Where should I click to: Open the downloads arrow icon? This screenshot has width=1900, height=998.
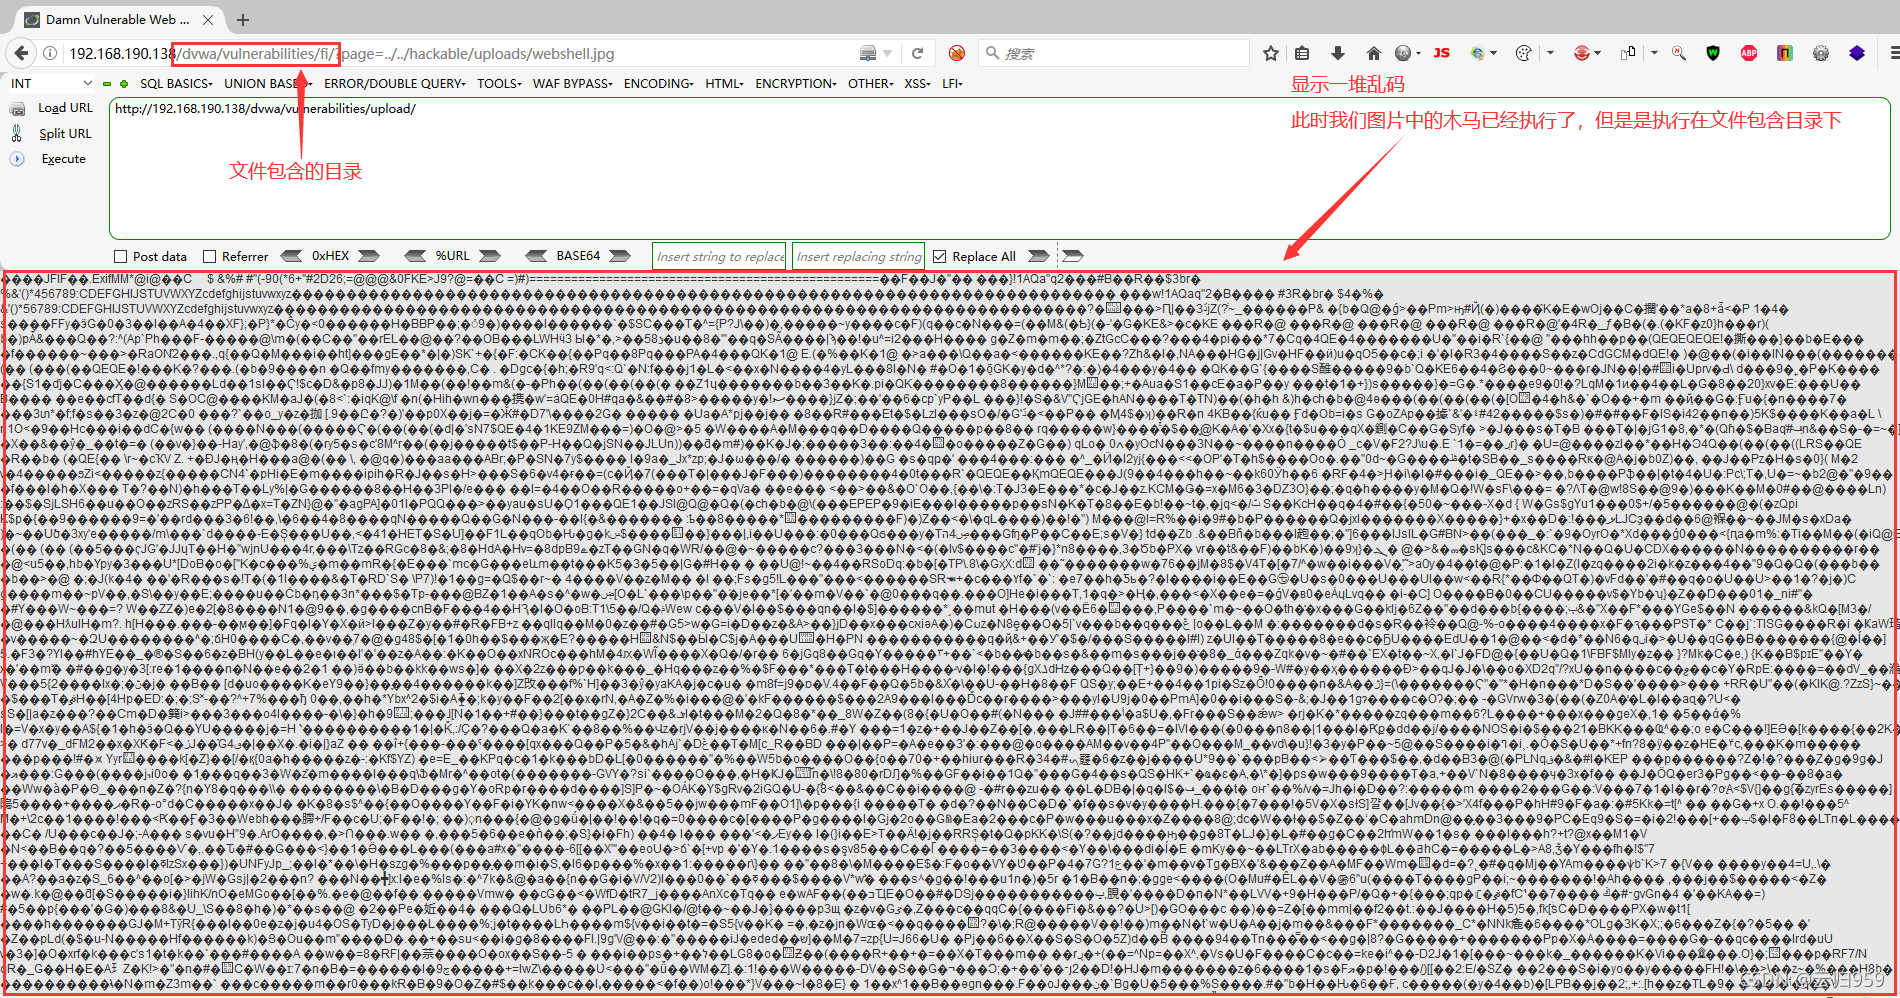point(1338,53)
